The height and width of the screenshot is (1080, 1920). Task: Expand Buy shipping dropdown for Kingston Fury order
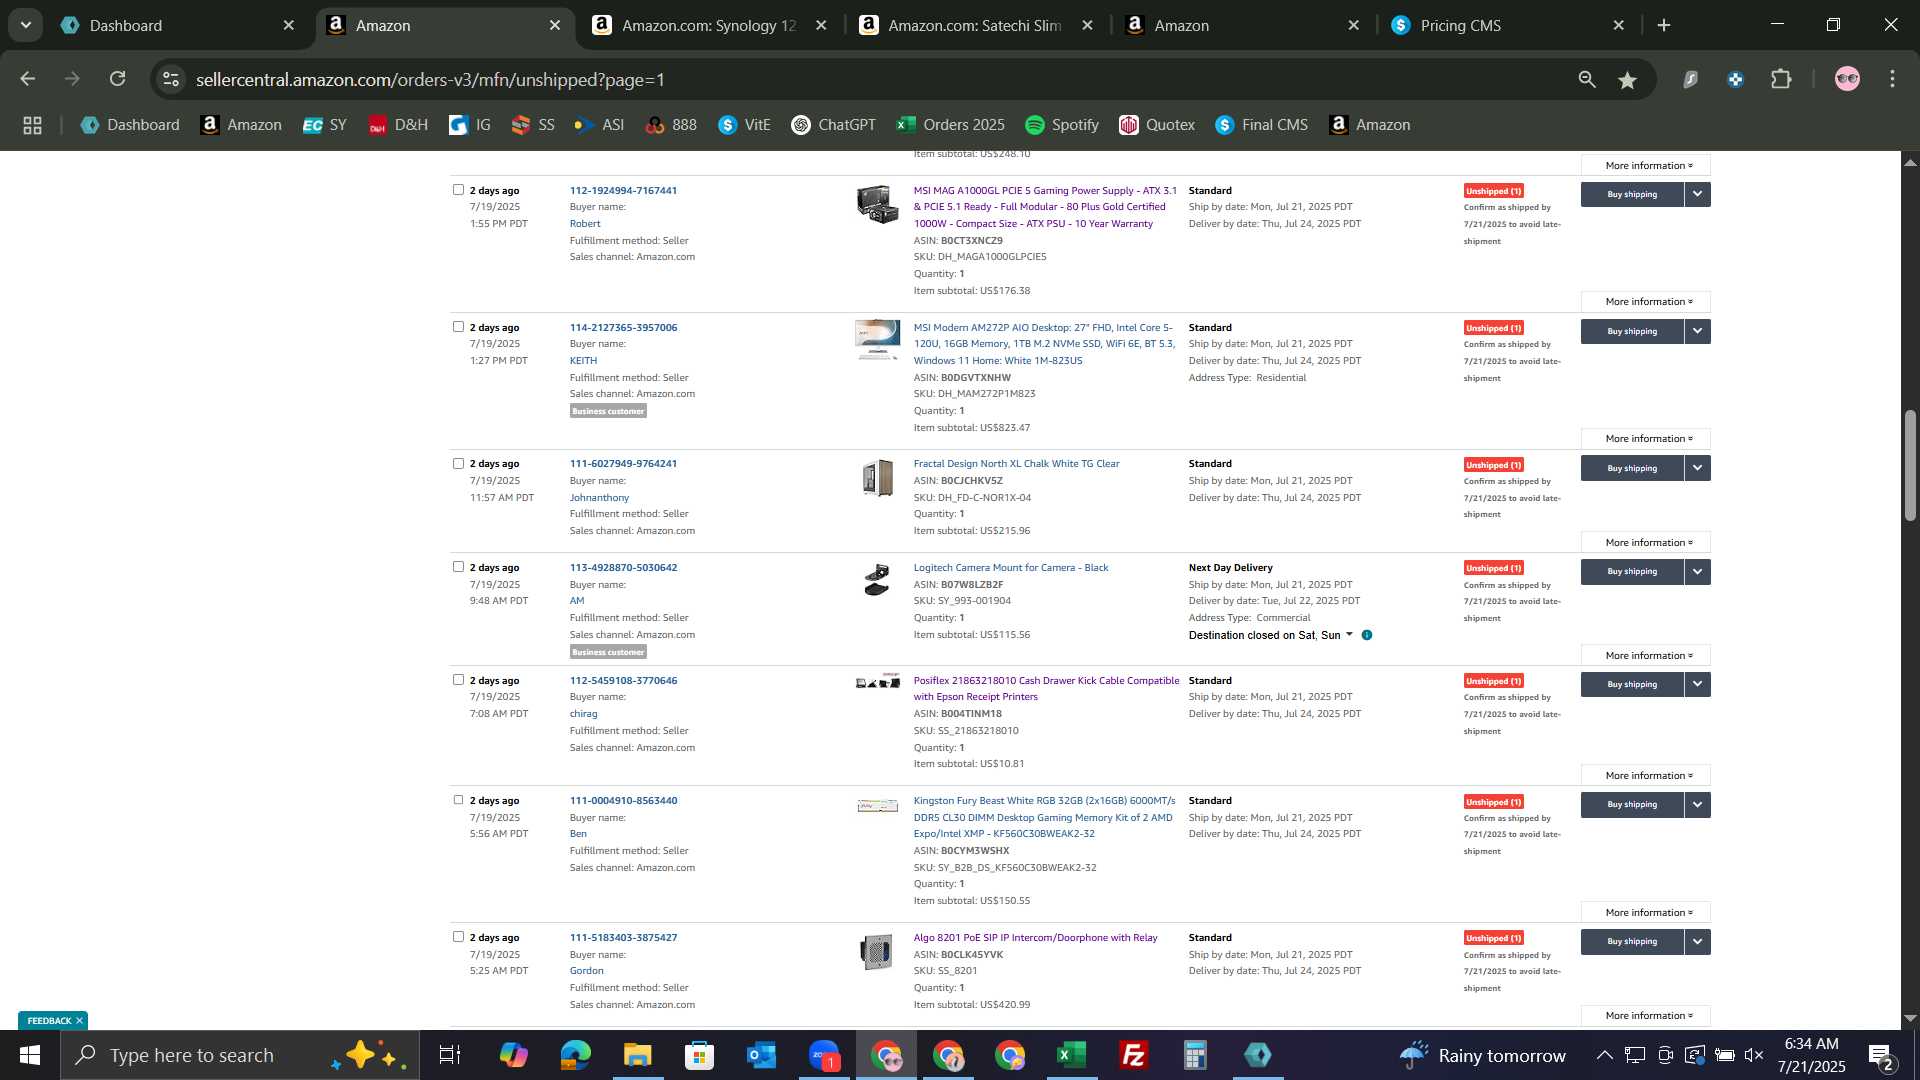click(x=1697, y=804)
